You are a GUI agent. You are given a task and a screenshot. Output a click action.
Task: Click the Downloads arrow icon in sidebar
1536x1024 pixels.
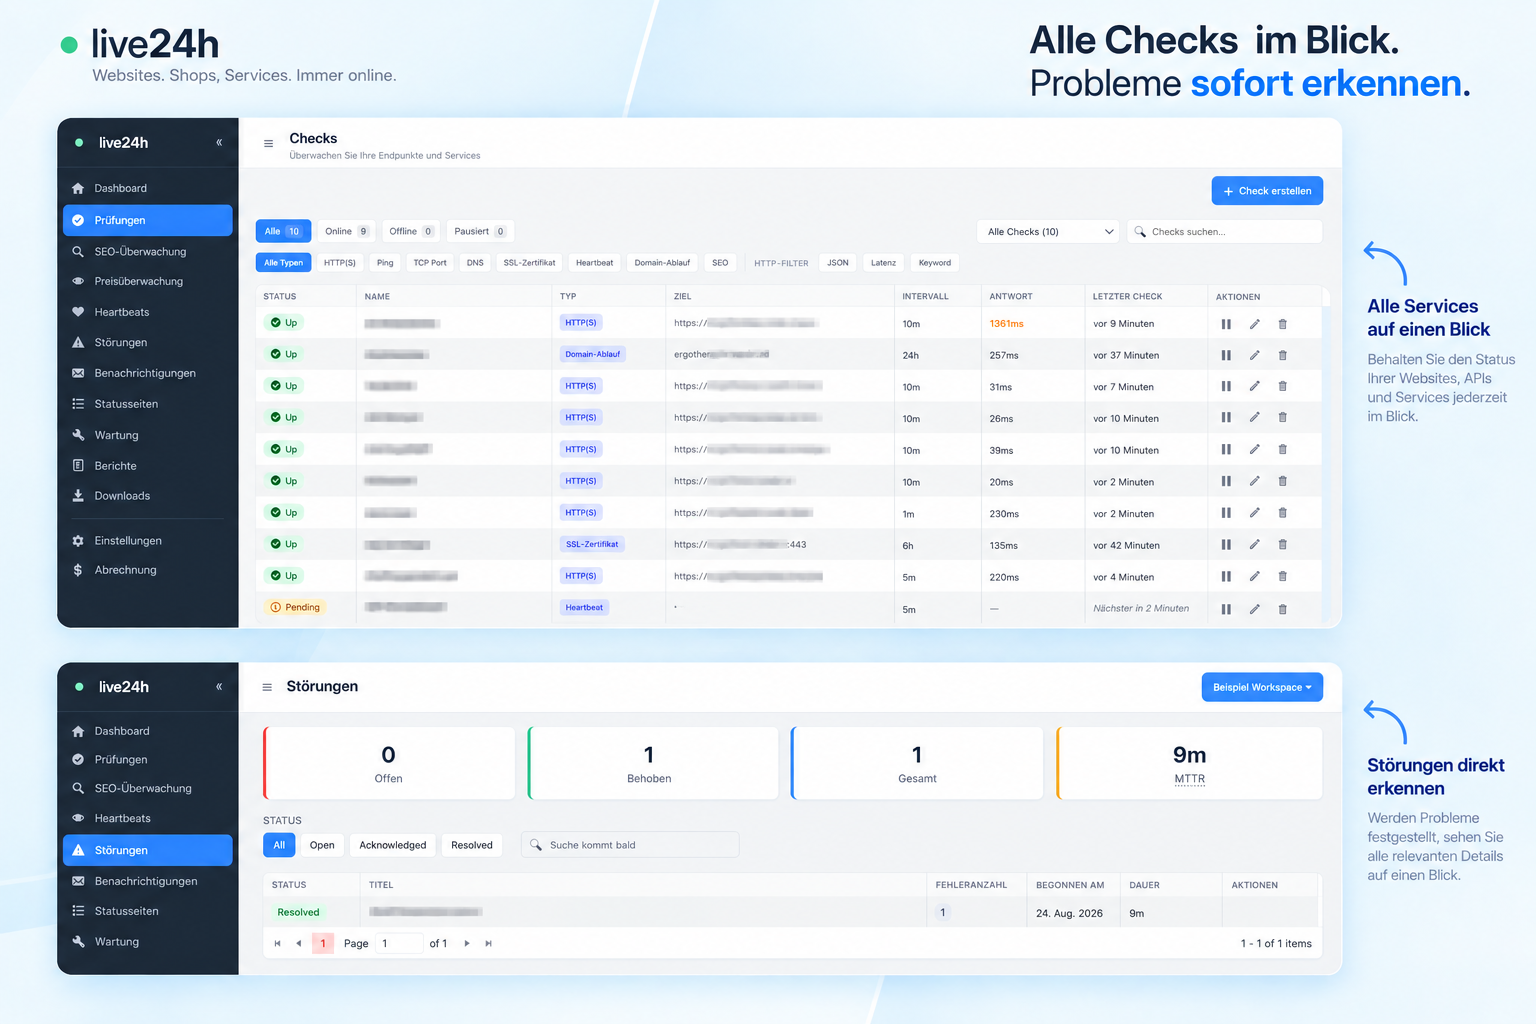(x=78, y=496)
